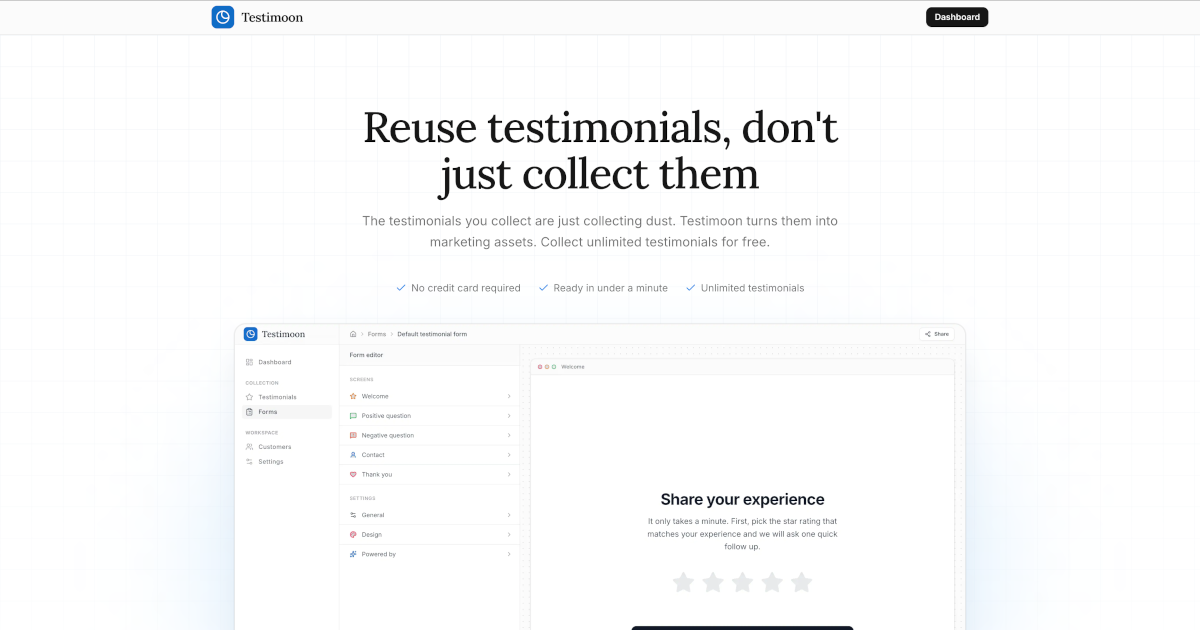
Task: Click the black Dashboard button in top navbar
Action: pos(957,17)
